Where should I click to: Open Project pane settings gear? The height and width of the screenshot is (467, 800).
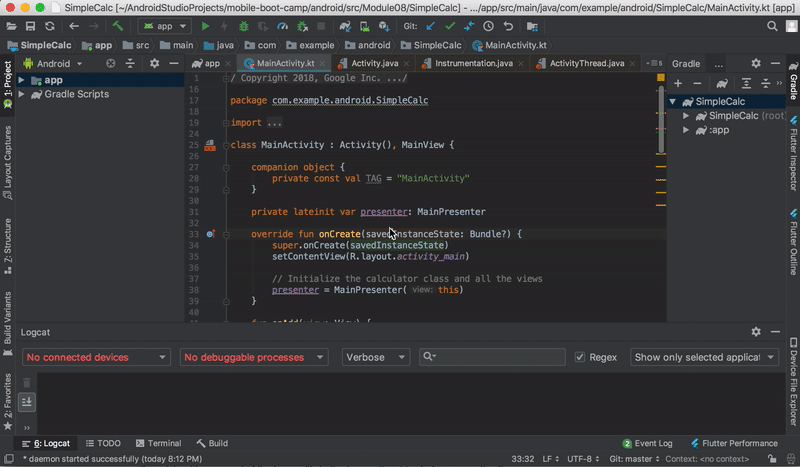[x=154, y=63]
